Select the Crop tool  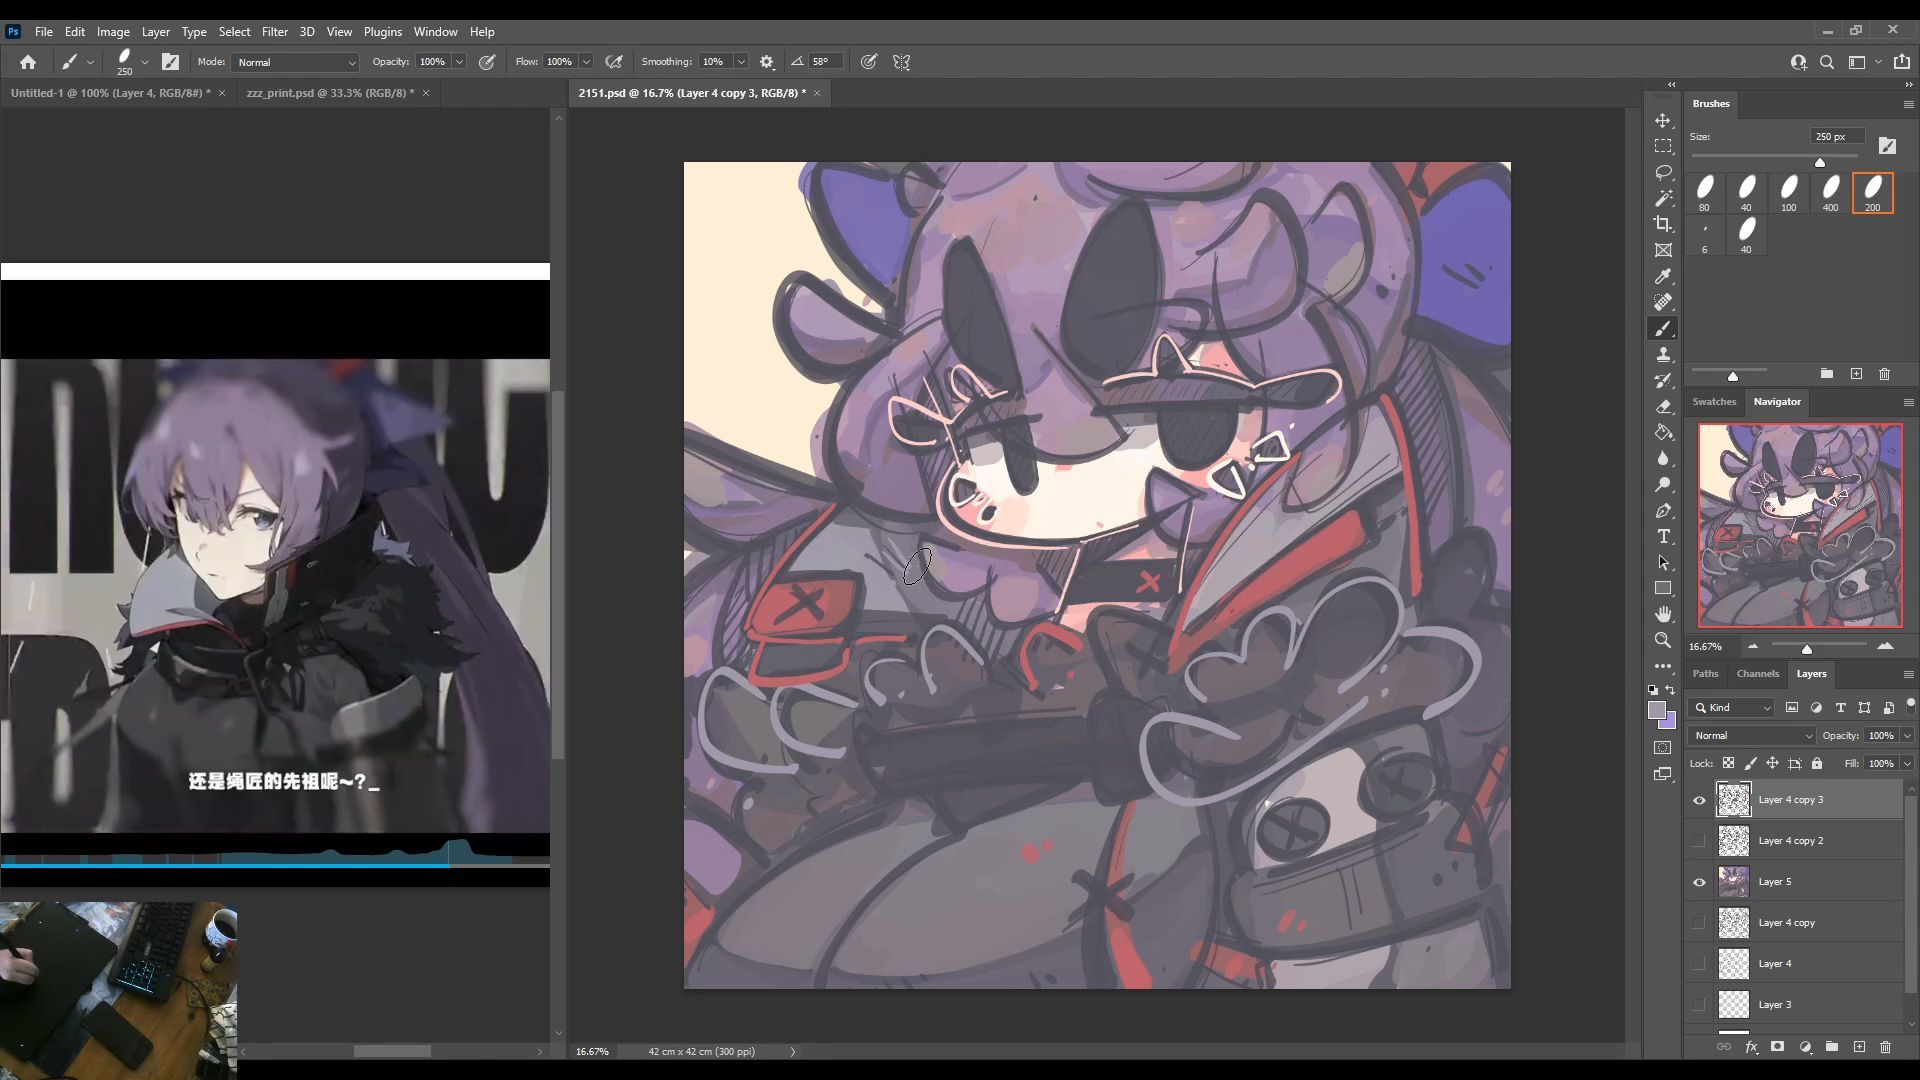1663,224
